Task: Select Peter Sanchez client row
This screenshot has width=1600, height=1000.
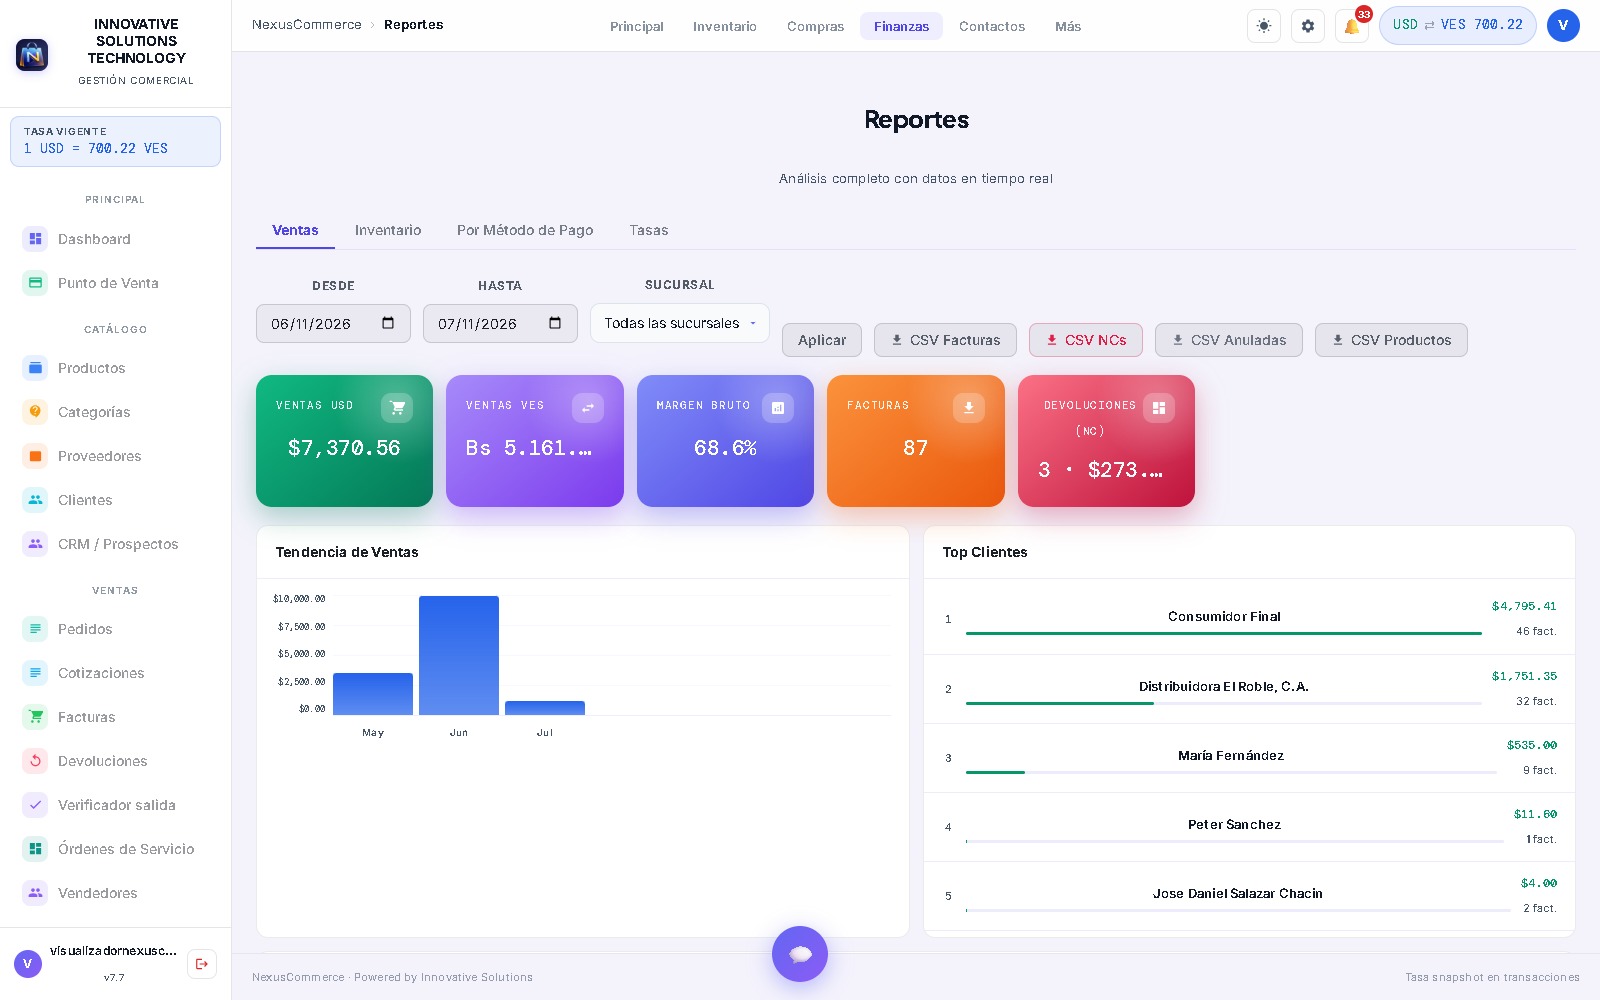Action: click(1249, 827)
